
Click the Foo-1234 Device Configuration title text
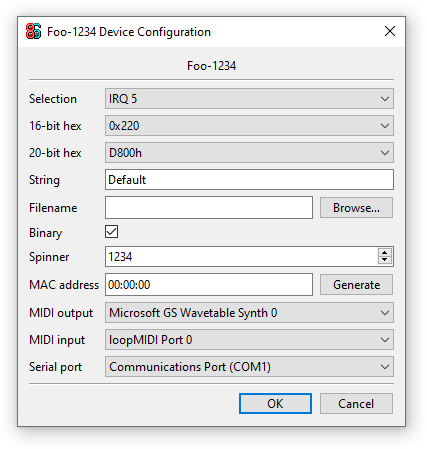pyautogui.click(x=129, y=32)
